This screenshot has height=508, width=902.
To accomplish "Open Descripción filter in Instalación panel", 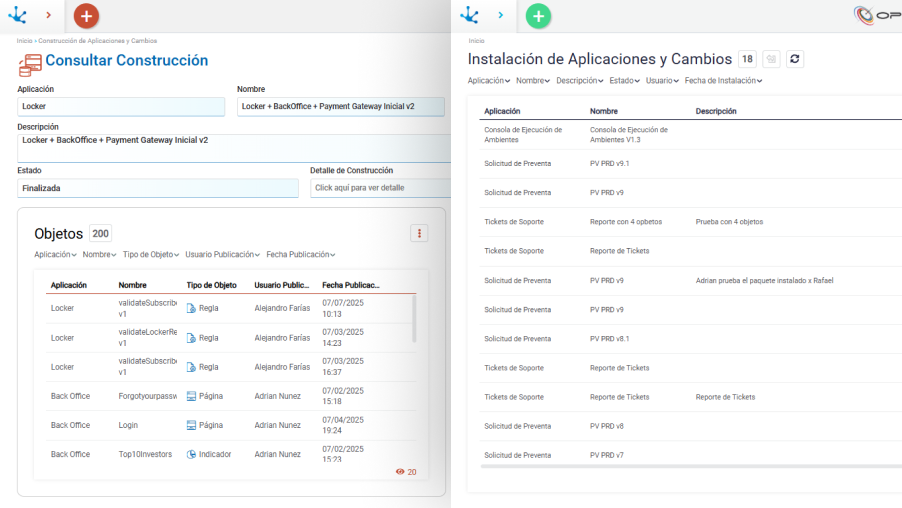I will pos(579,81).
